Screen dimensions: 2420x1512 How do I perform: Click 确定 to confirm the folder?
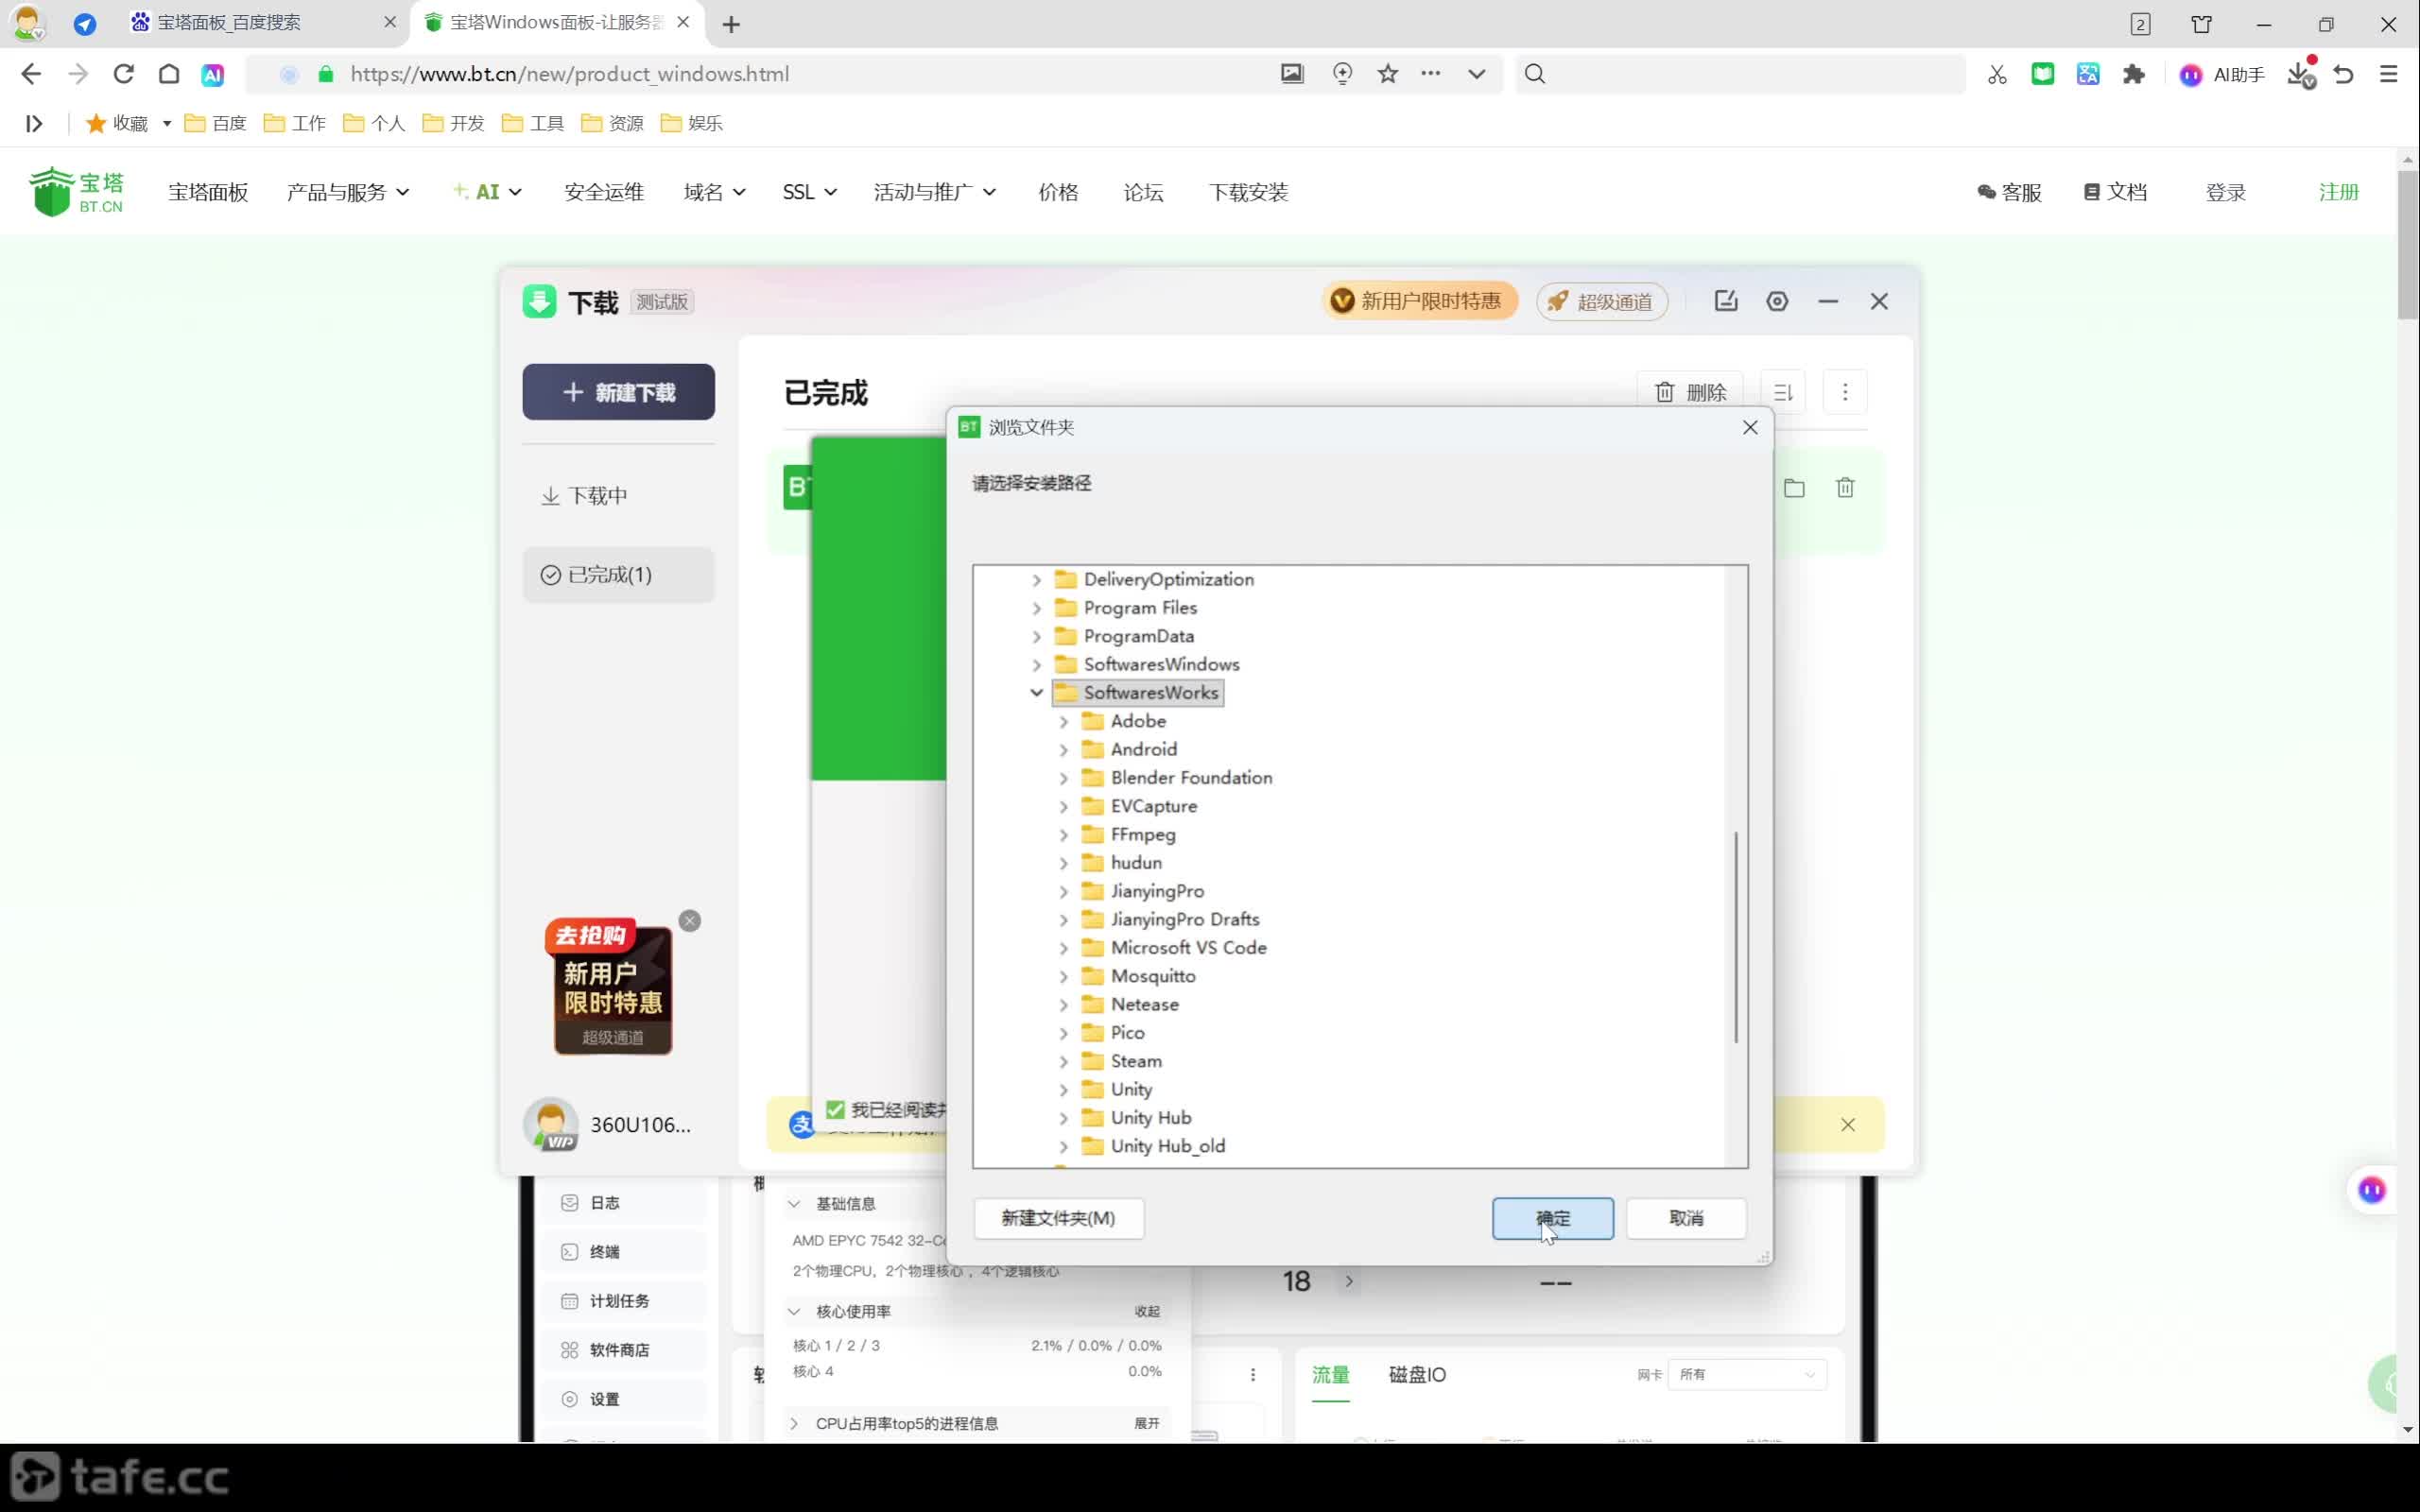(x=1553, y=1218)
